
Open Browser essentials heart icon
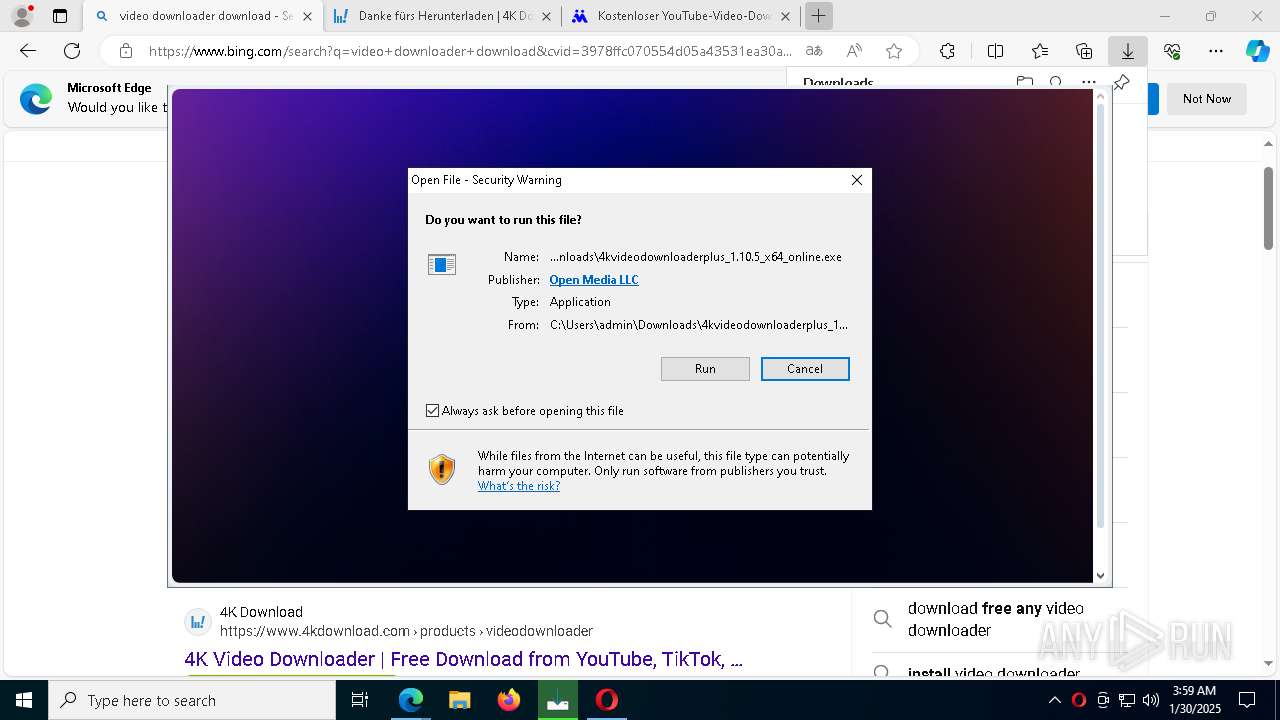click(x=1172, y=51)
